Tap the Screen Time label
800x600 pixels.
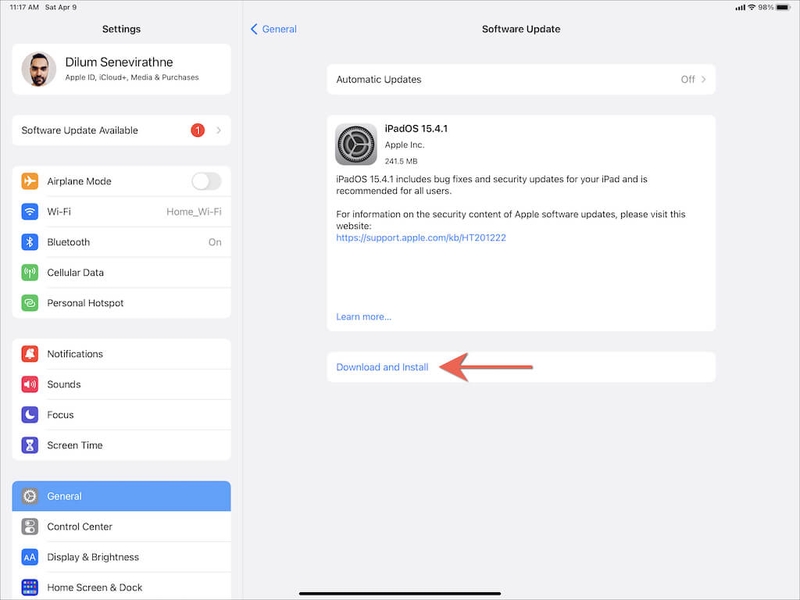74,445
